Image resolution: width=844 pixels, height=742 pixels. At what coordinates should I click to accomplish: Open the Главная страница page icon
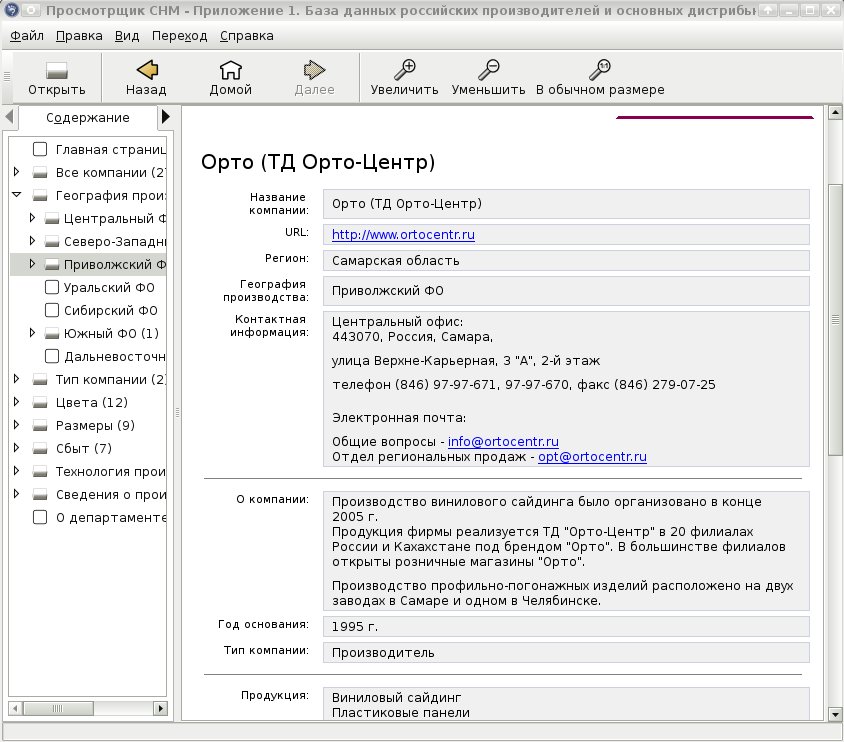(40, 149)
